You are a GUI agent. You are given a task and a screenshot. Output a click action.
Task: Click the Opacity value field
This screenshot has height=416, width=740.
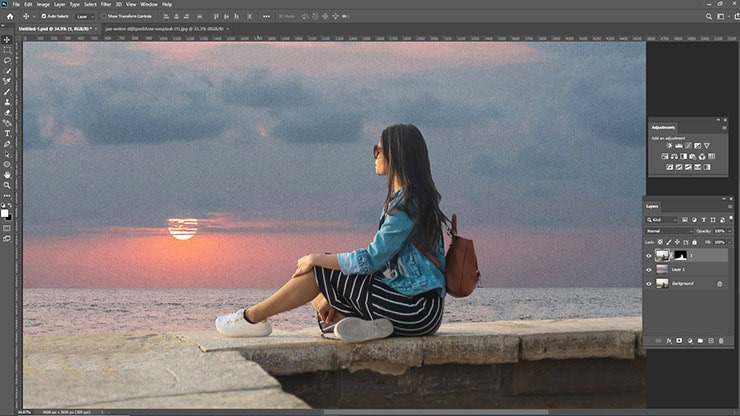[x=719, y=231]
